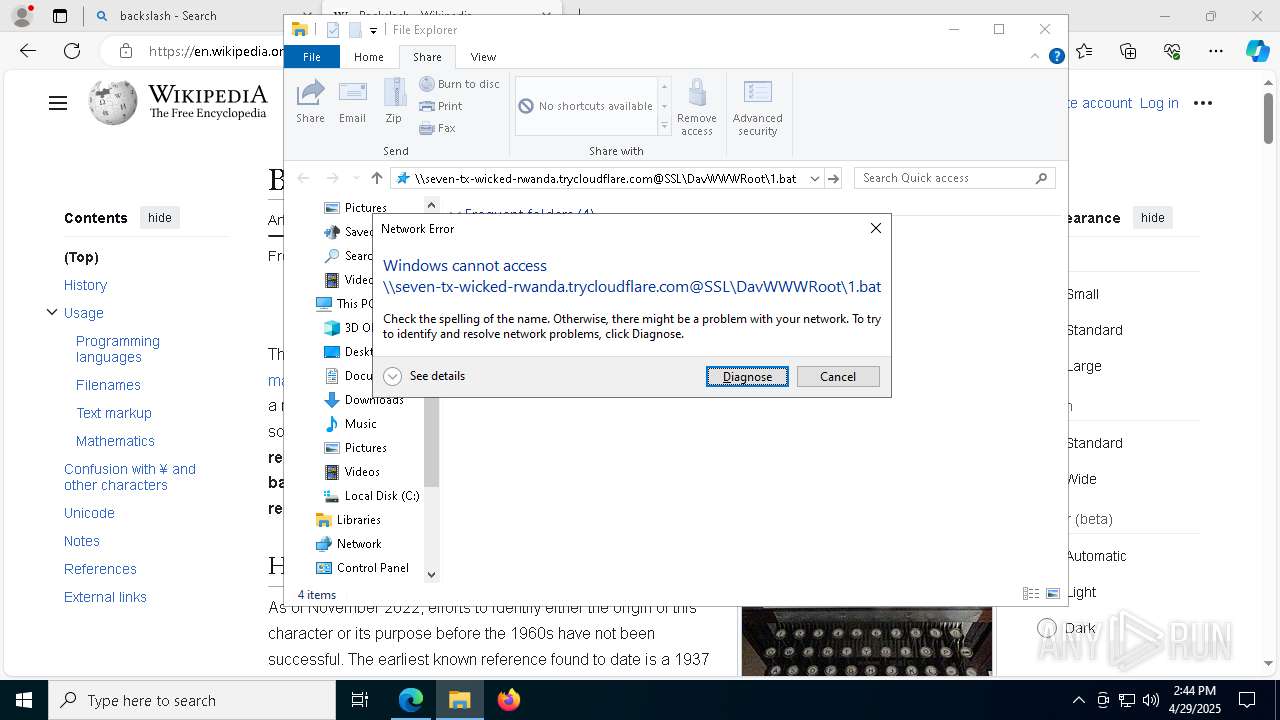The width and height of the screenshot is (1280, 720).
Task: Expand the share-with gallery more arrow
Action: tap(664, 126)
